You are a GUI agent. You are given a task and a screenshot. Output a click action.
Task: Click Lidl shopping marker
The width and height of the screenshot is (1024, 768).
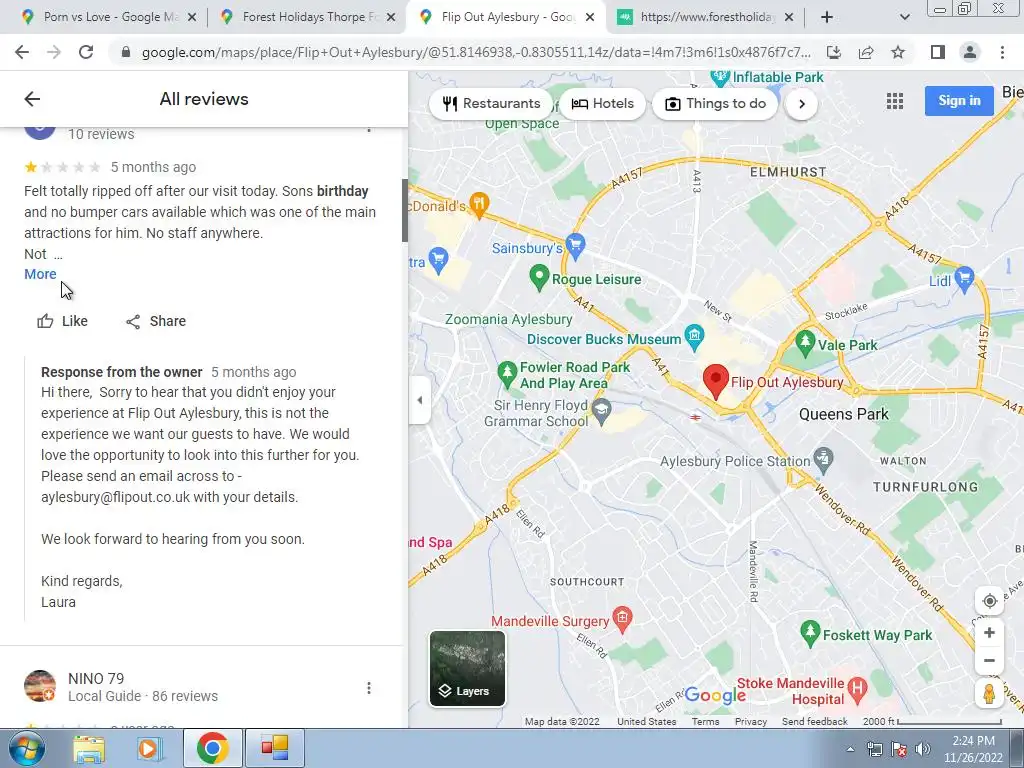[x=965, y=278]
